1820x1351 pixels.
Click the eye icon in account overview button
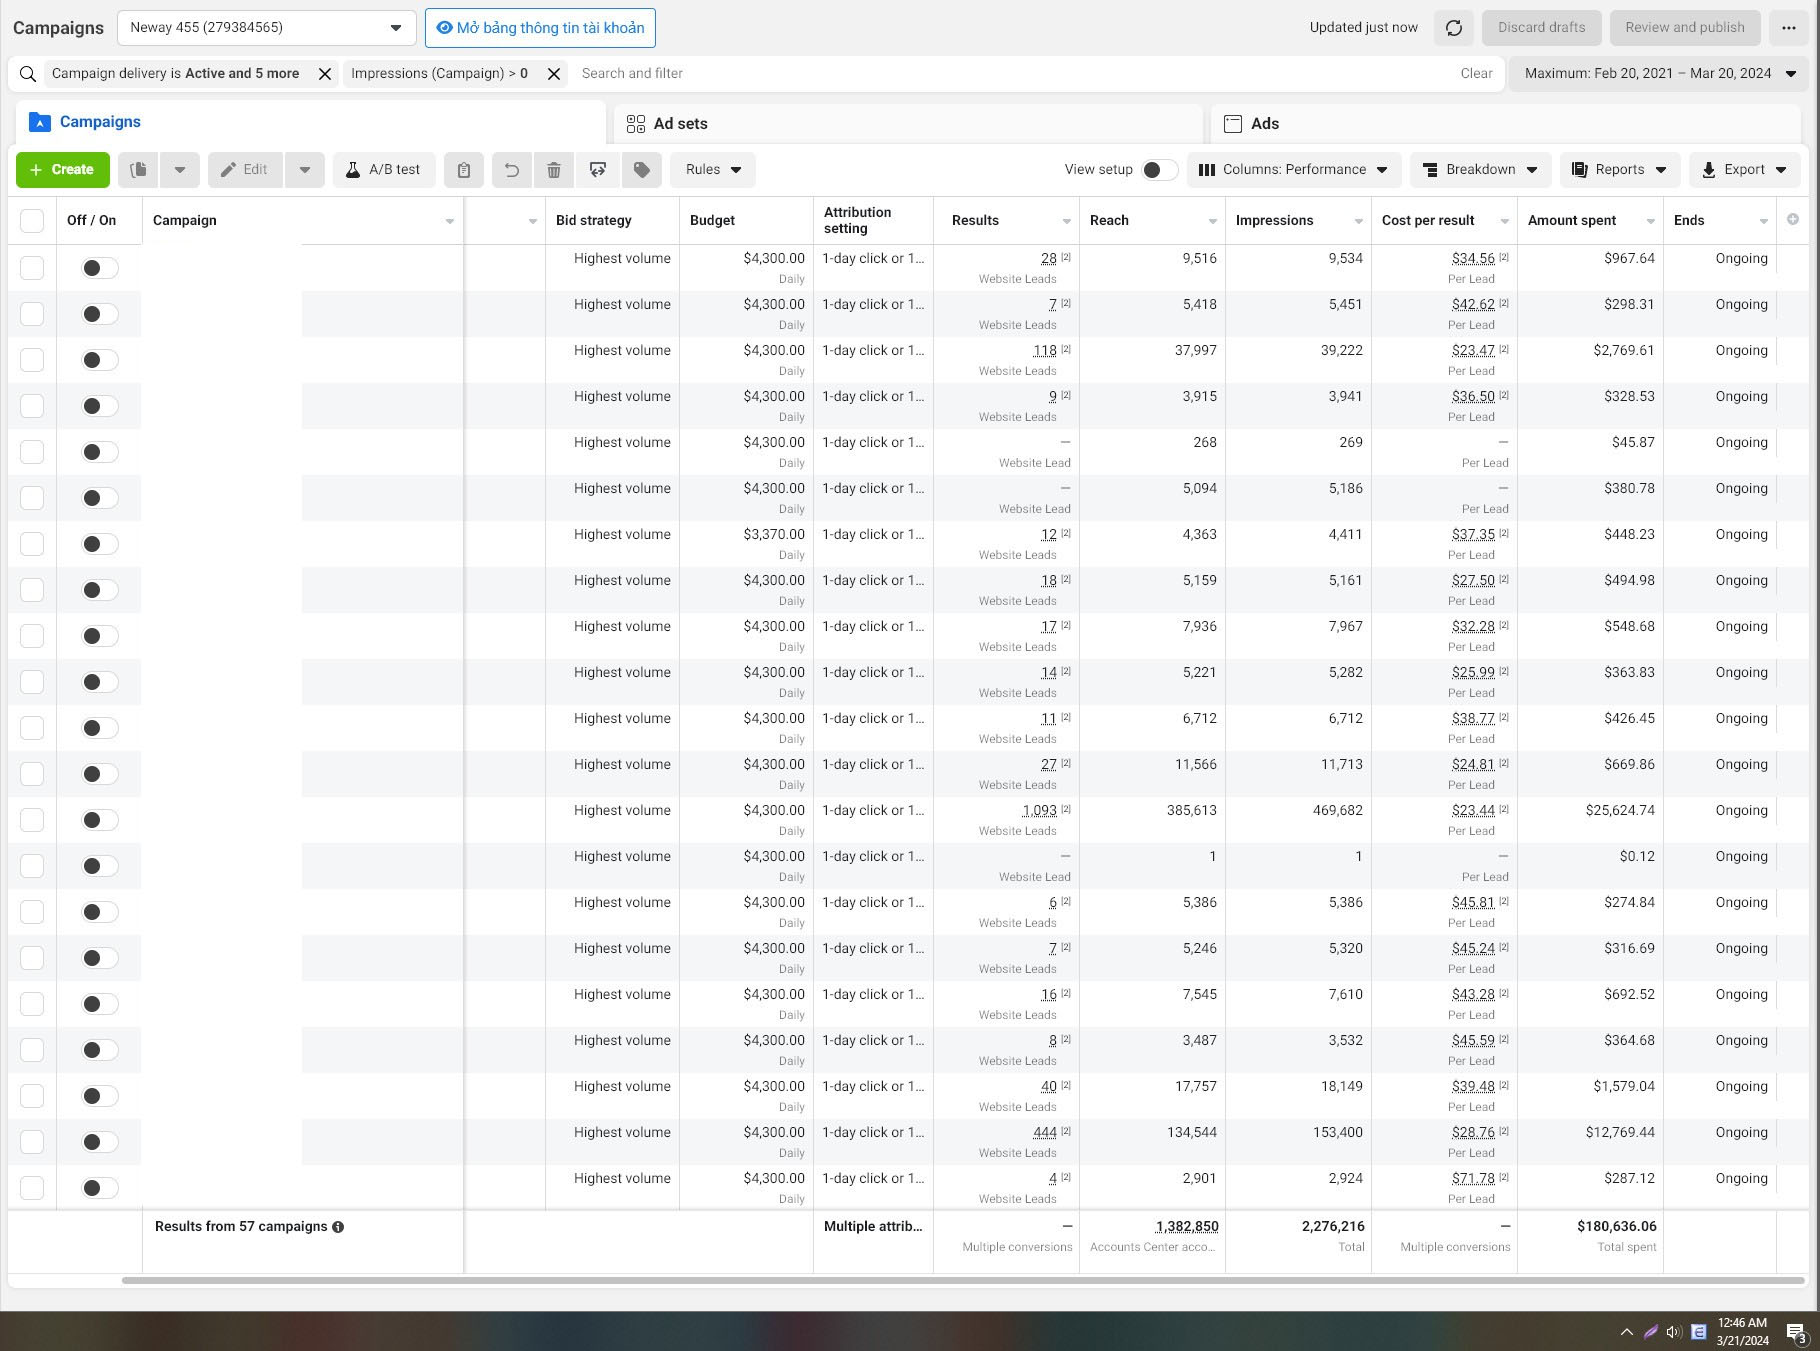pos(444,28)
